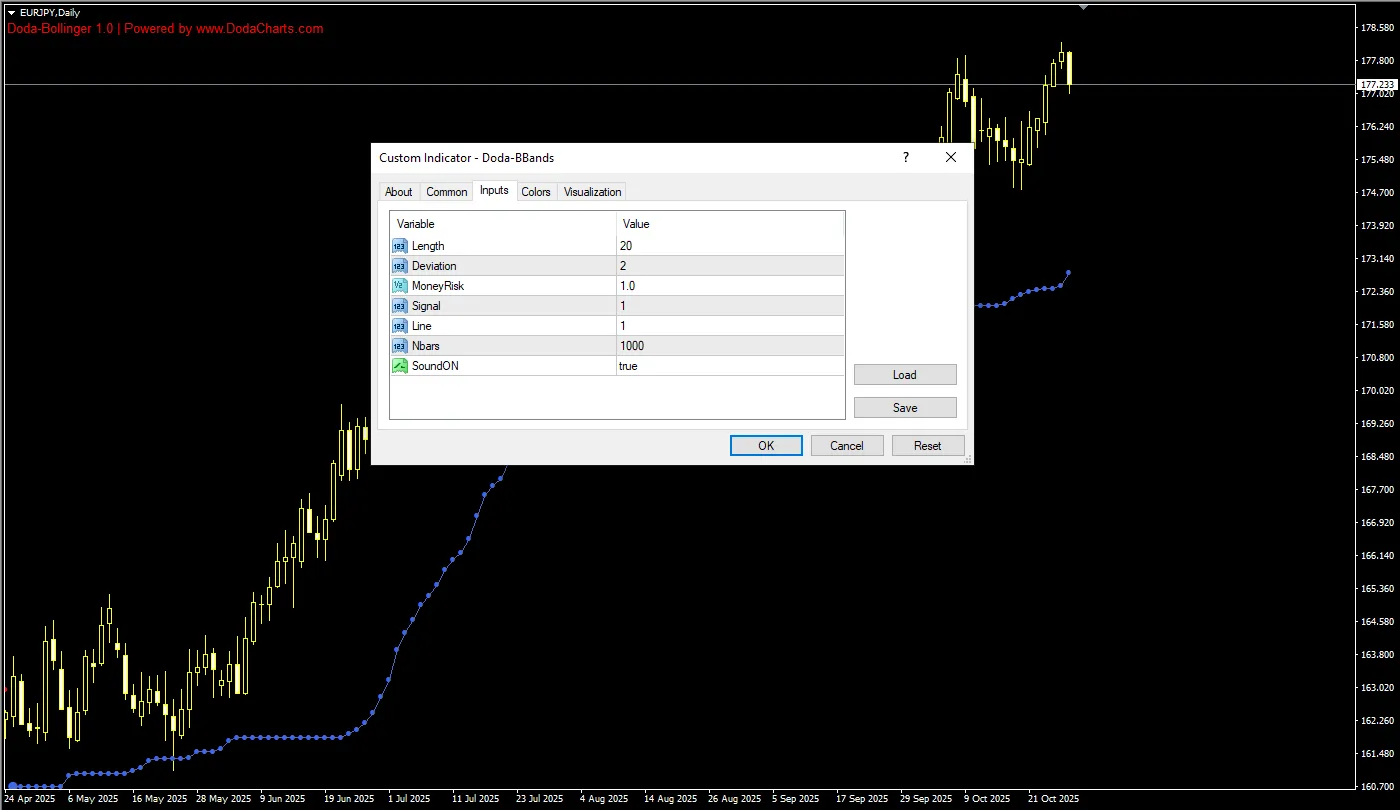Click the SoundON boolean icon
The width and height of the screenshot is (1400, 810).
[400, 366]
